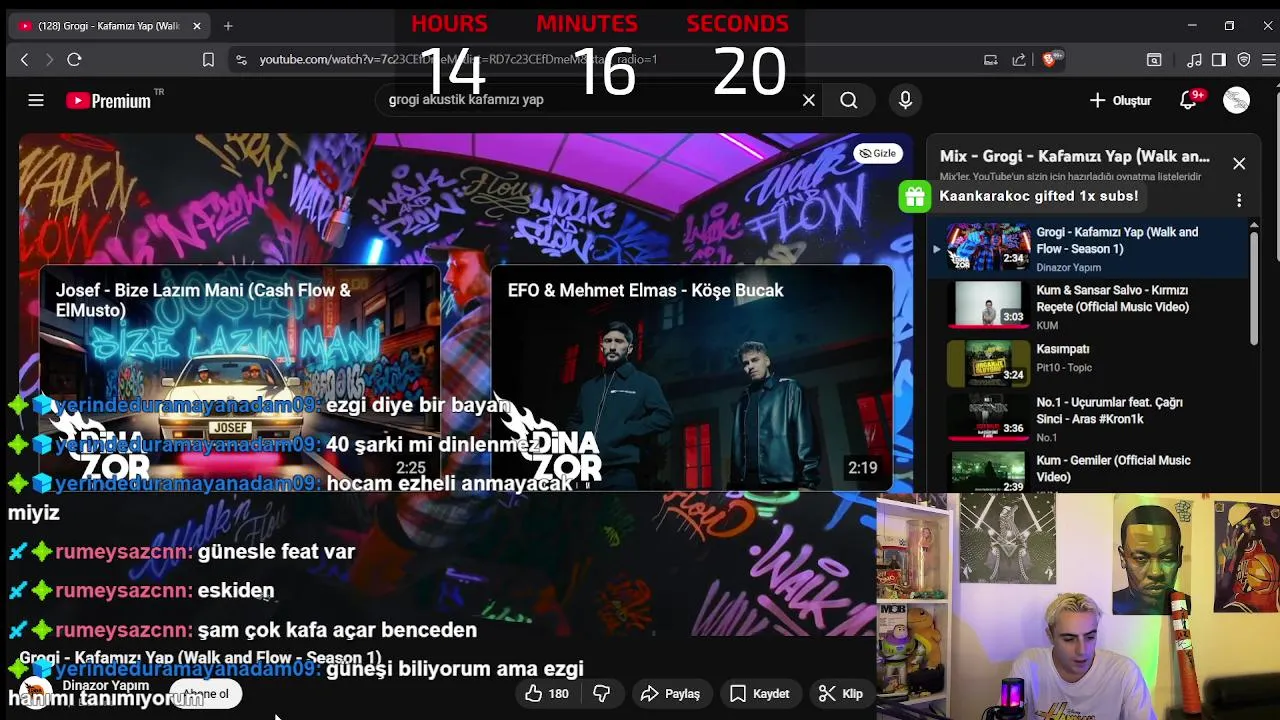The width and height of the screenshot is (1280, 720).
Task: Toggle the browser sidebar panel
Action: [x=1218, y=60]
